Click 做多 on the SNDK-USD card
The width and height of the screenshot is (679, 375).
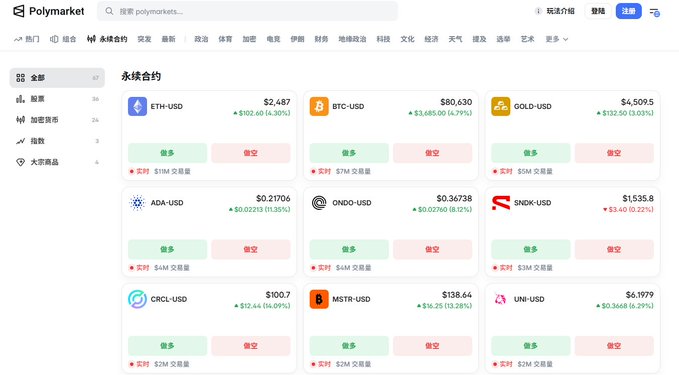[530, 249]
